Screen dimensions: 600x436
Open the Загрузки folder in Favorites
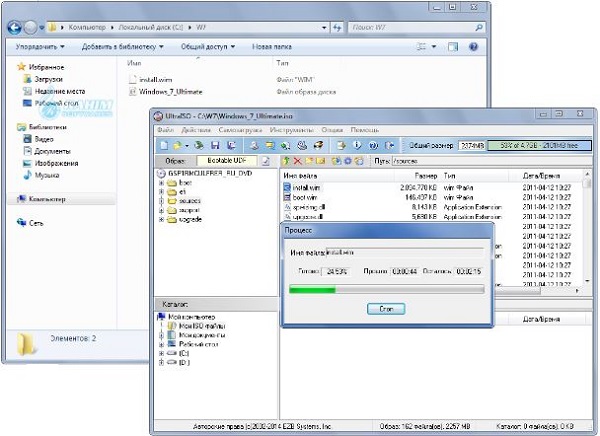[47, 78]
